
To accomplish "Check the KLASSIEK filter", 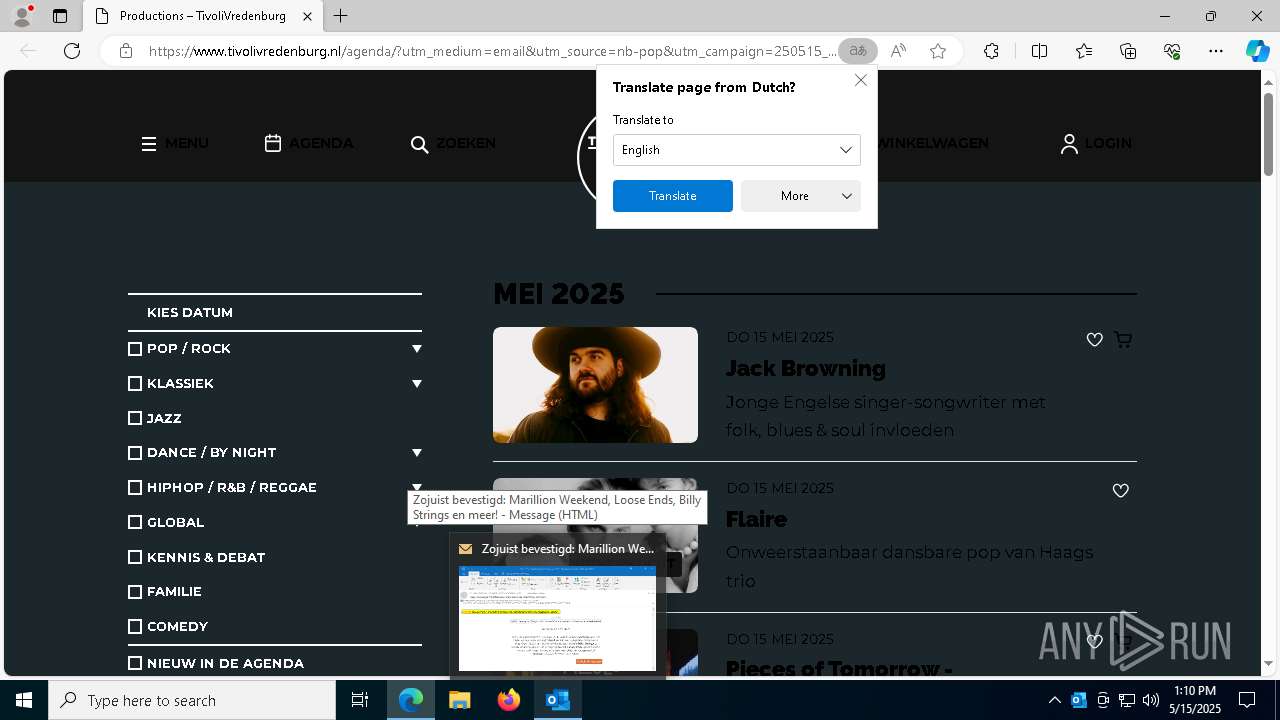I will pyautogui.click(x=135, y=384).
